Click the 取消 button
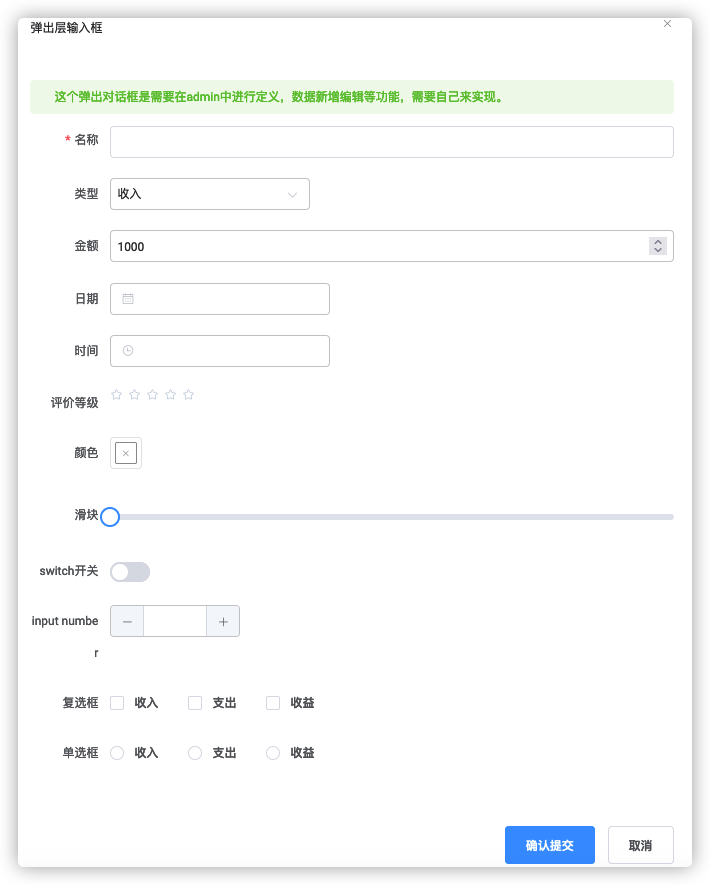This screenshot has width=710, height=885. tap(640, 845)
